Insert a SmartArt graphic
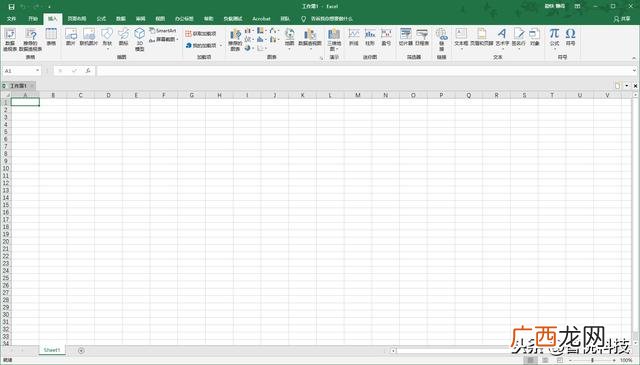 [x=163, y=31]
